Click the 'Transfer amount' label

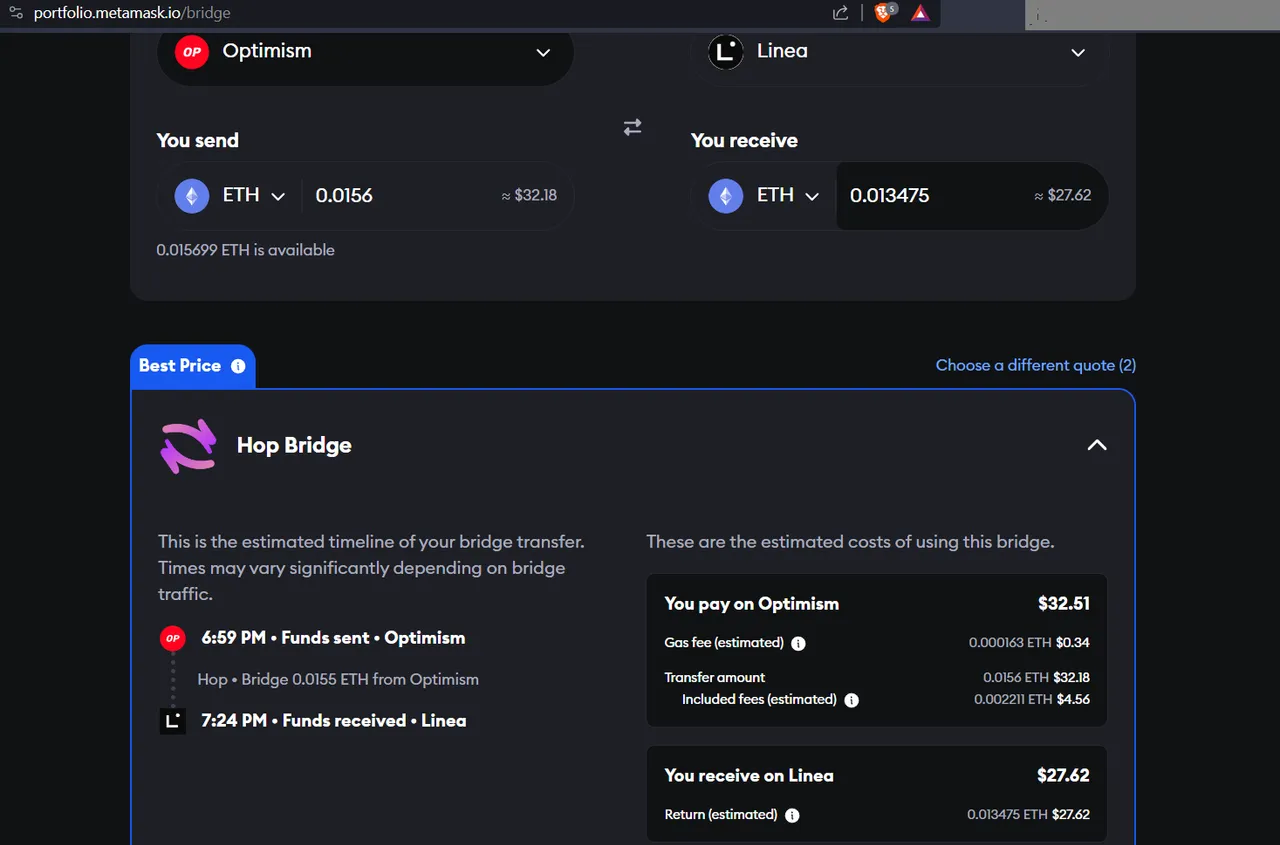(715, 678)
